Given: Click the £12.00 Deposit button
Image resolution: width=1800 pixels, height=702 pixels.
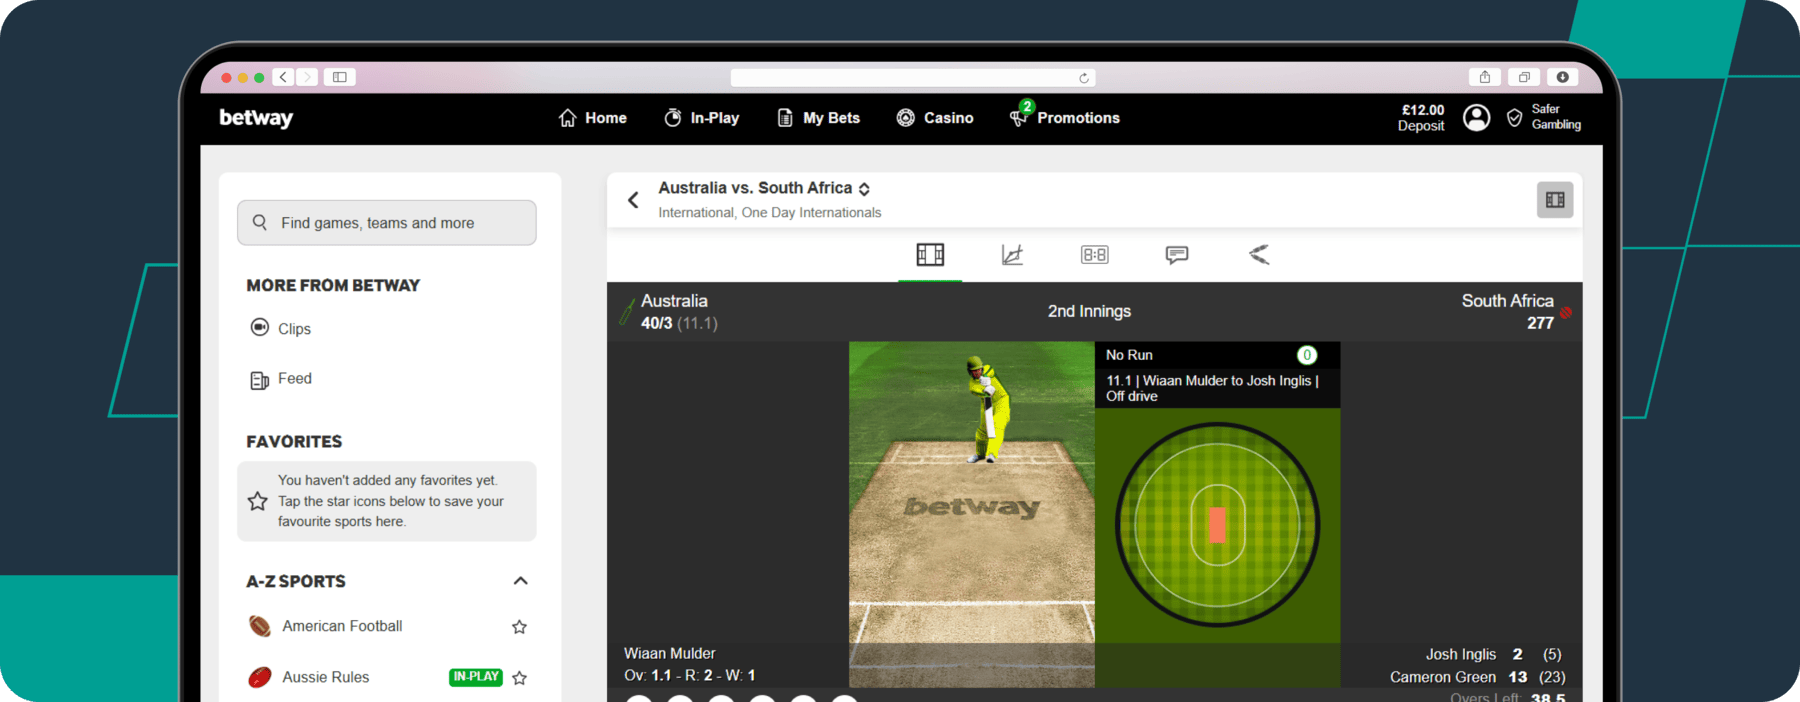Looking at the screenshot, I should pyautogui.click(x=1421, y=118).
